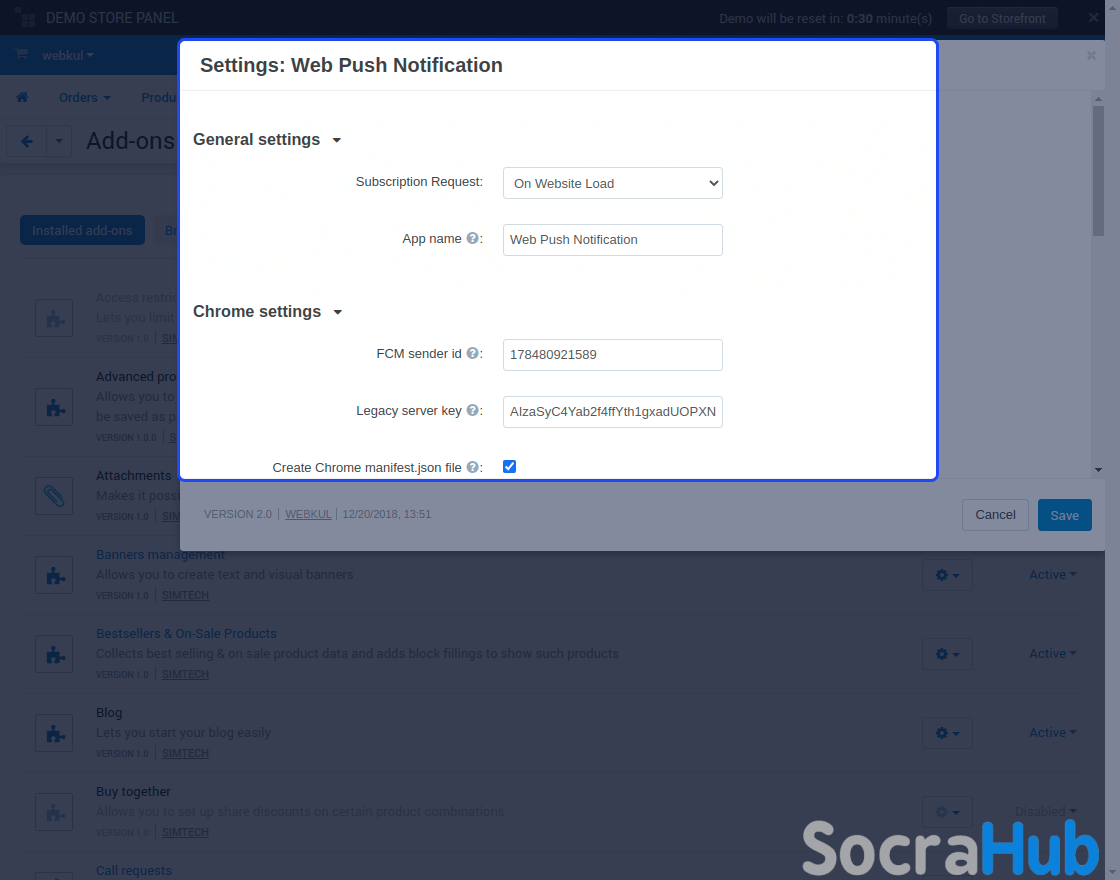Select the Installed add-ons tab

82,230
